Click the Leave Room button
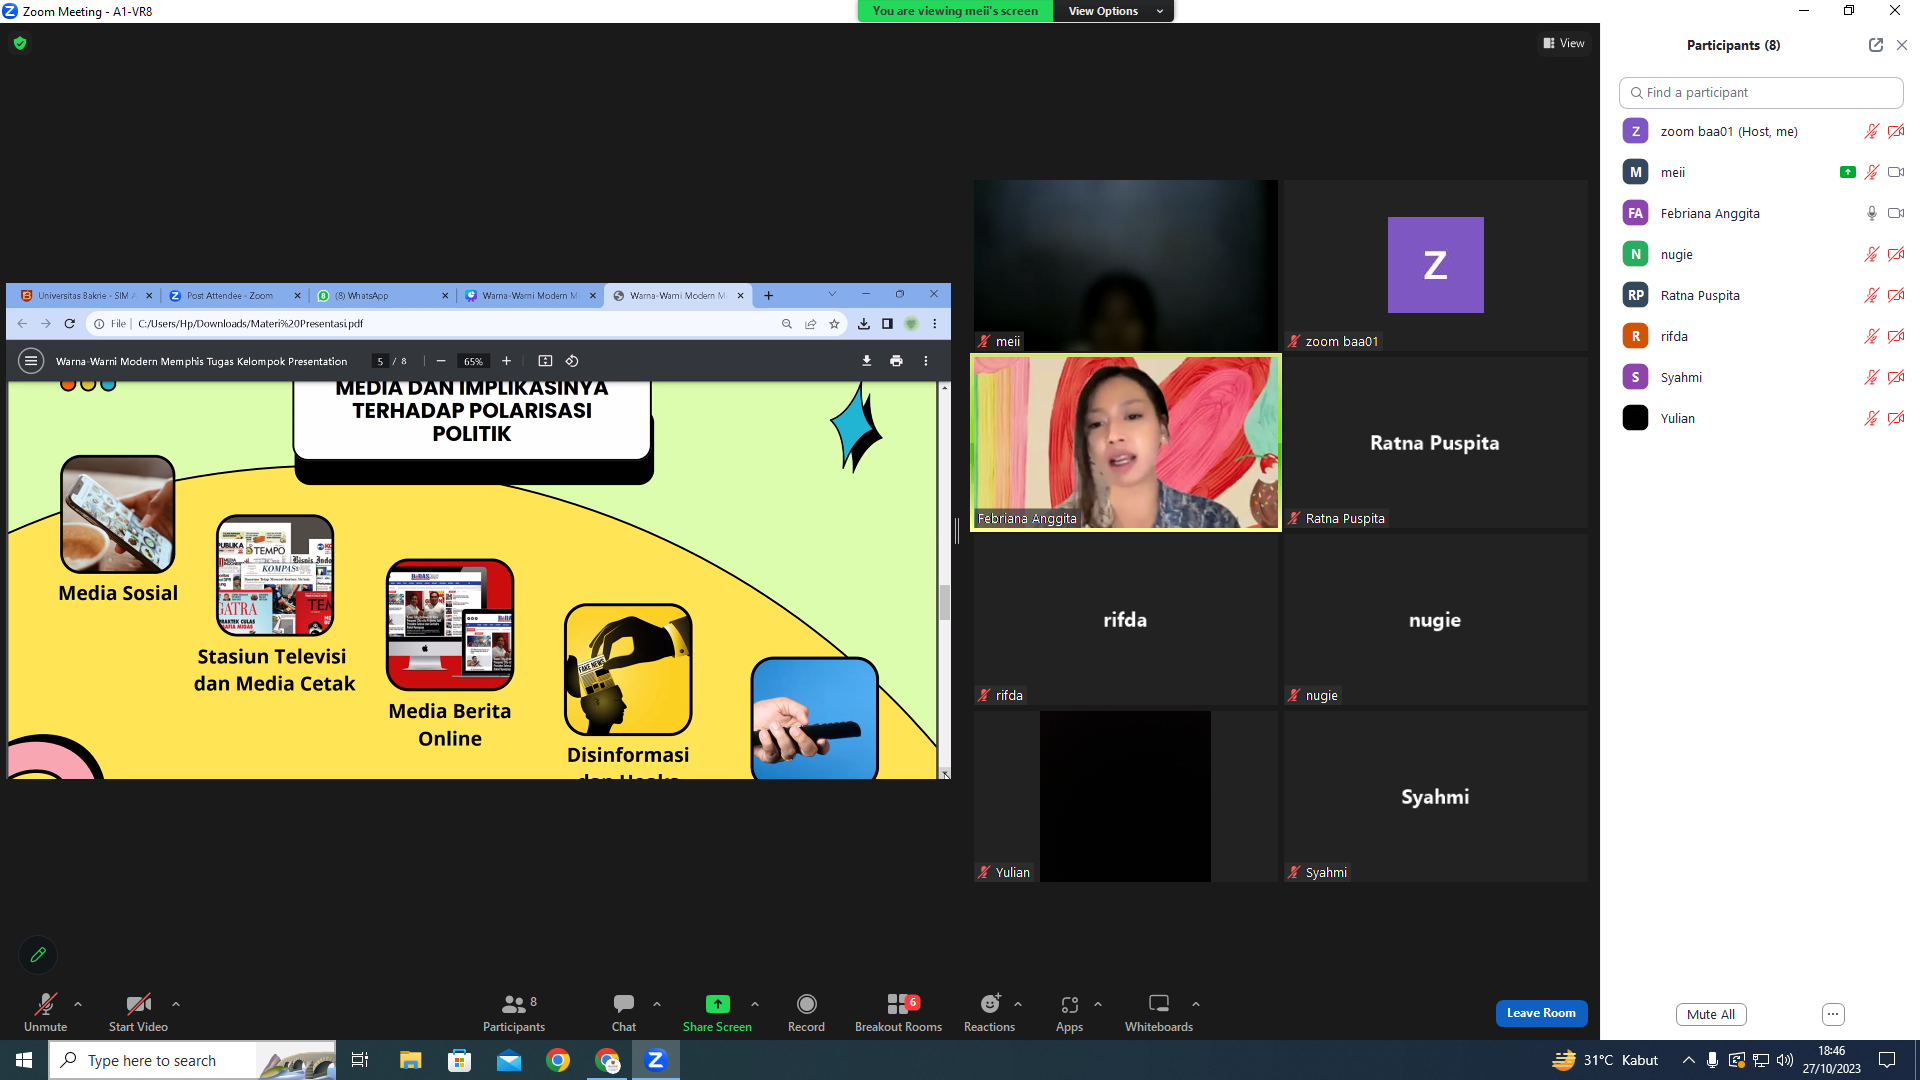The width and height of the screenshot is (1920, 1080). [1541, 1013]
